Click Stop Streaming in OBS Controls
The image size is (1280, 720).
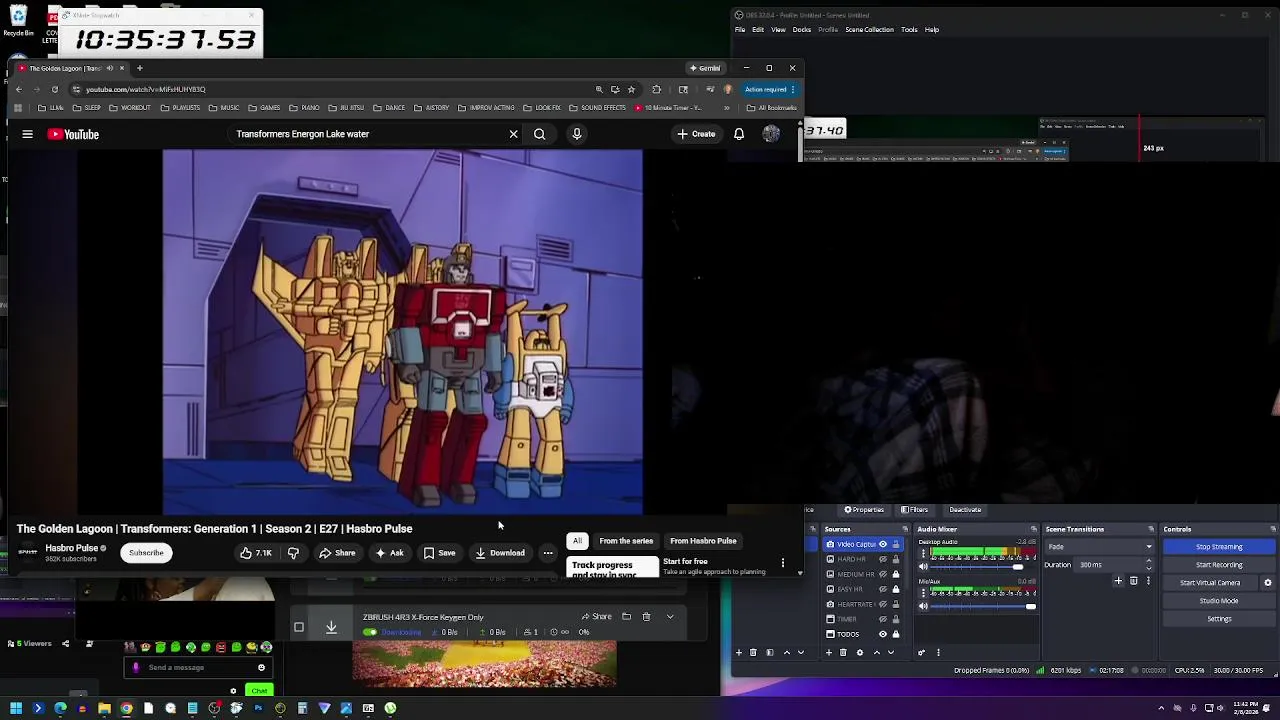[1219, 547]
